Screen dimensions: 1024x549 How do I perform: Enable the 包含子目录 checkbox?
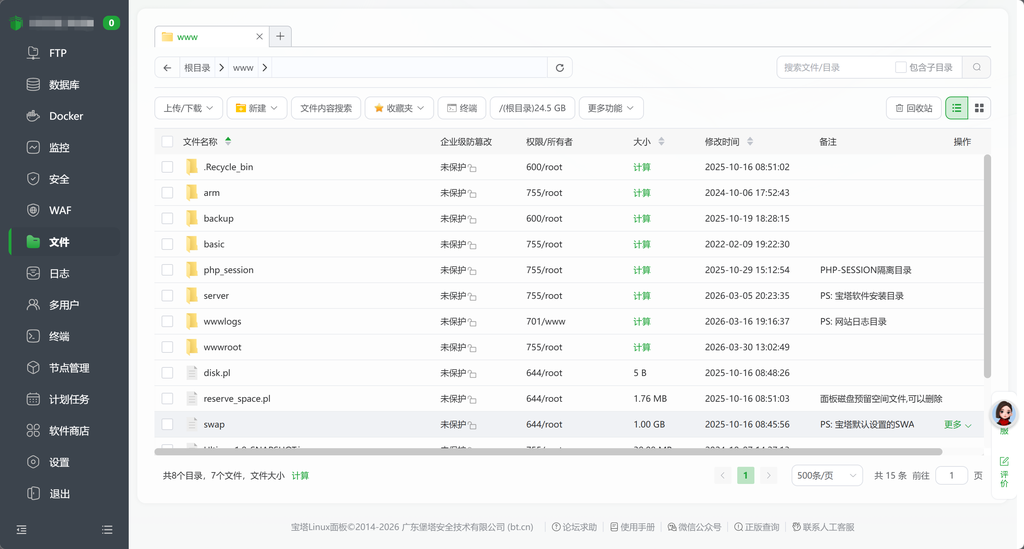[x=901, y=67]
